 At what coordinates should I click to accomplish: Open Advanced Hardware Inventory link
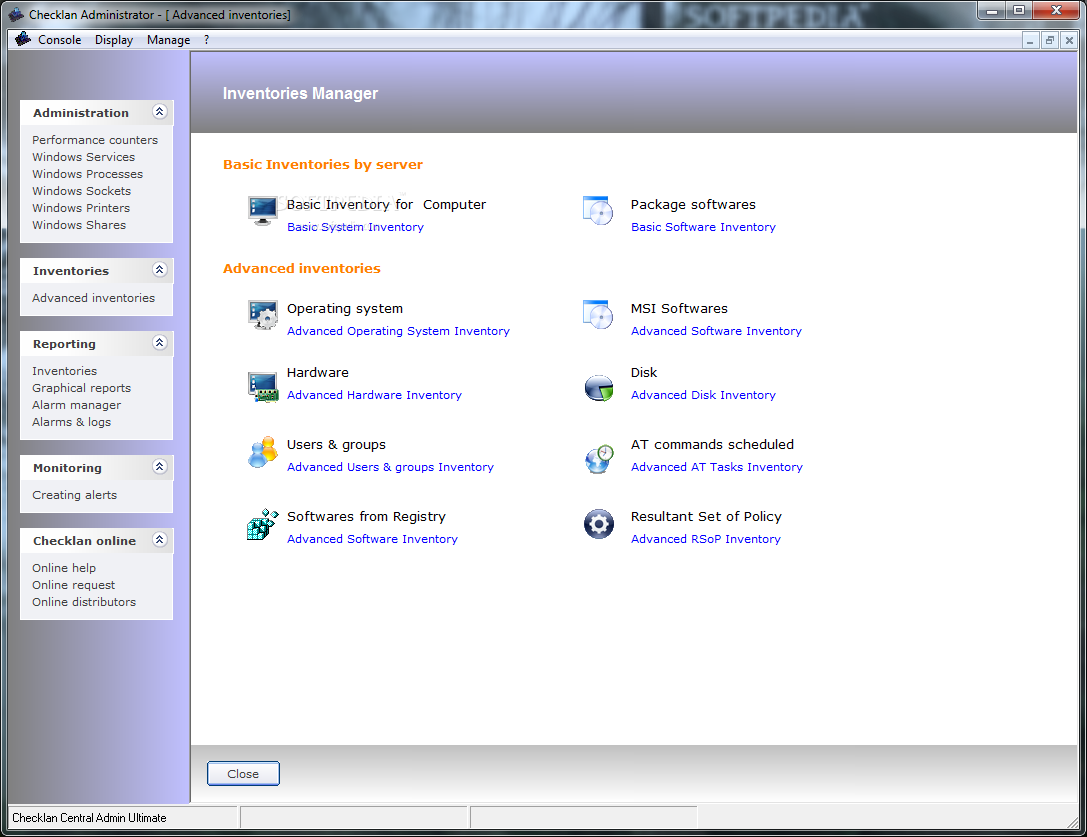pos(374,395)
